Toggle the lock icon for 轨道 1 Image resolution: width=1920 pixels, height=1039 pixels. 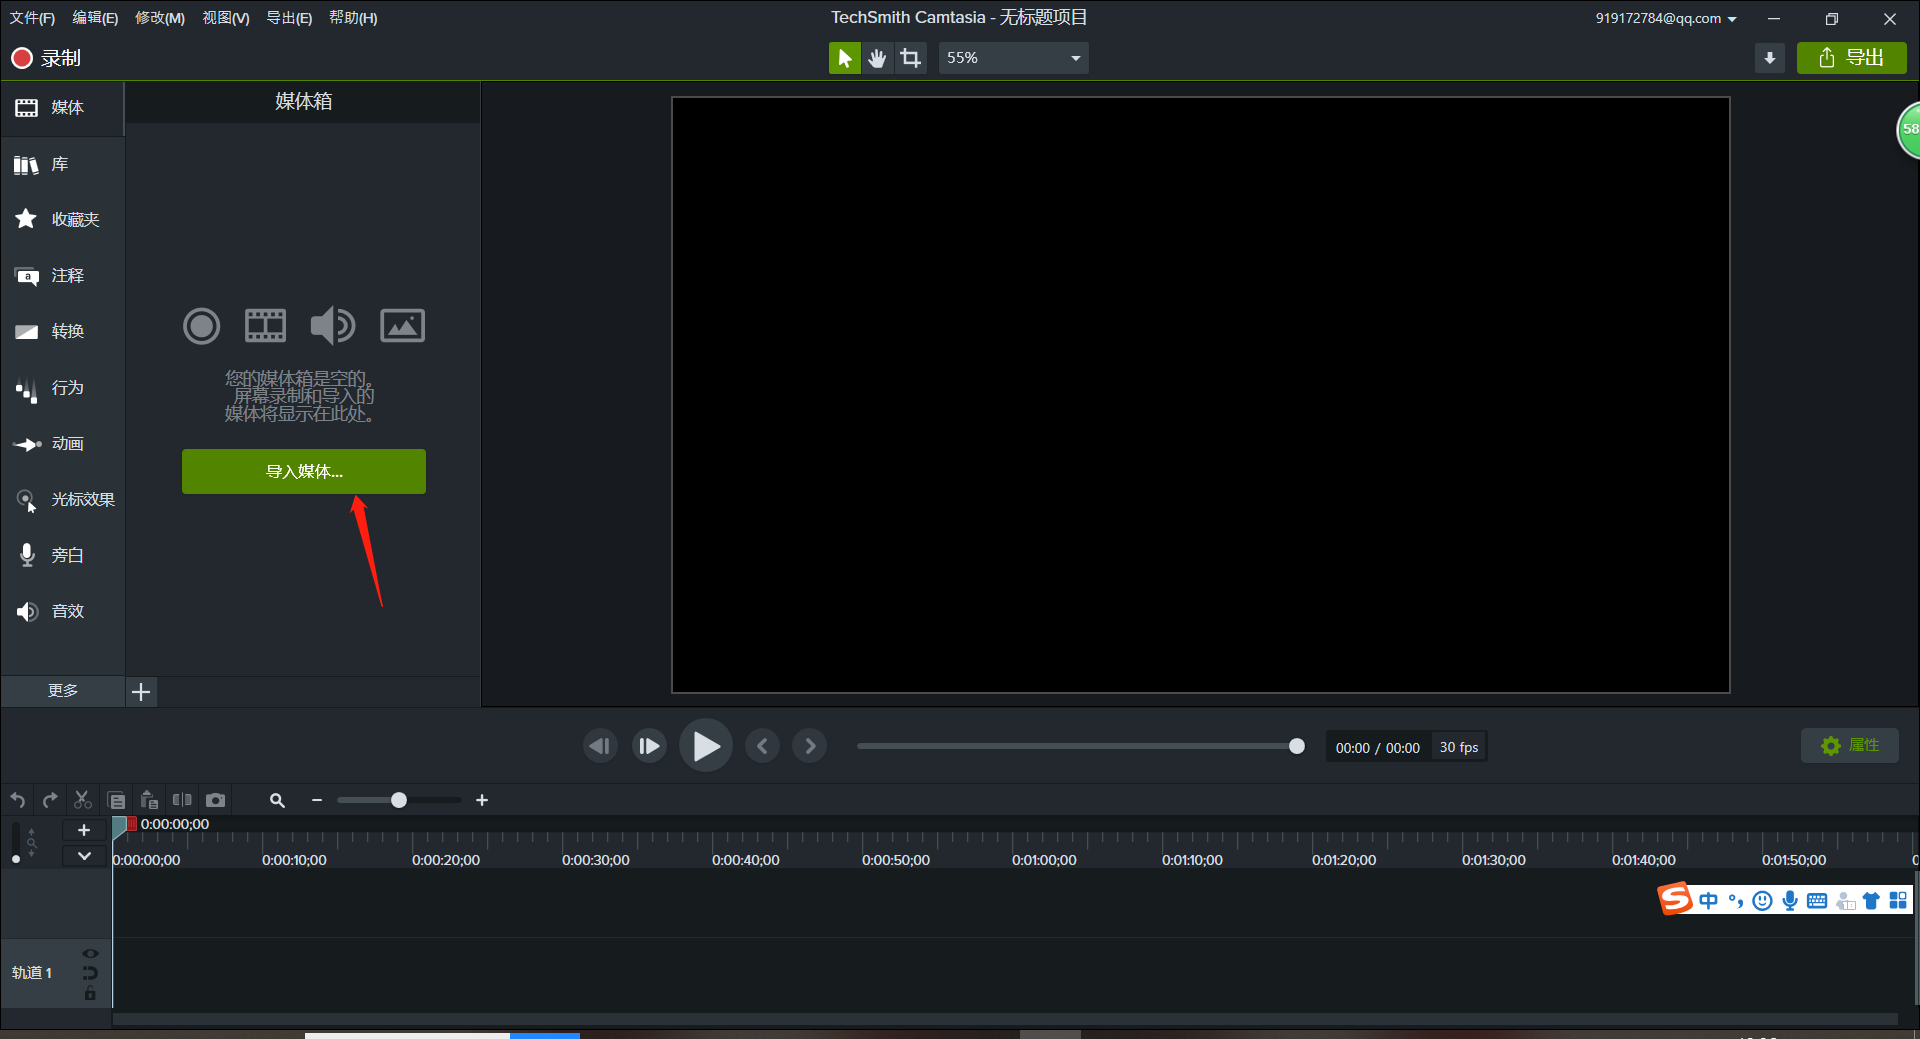tap(90, 993)
